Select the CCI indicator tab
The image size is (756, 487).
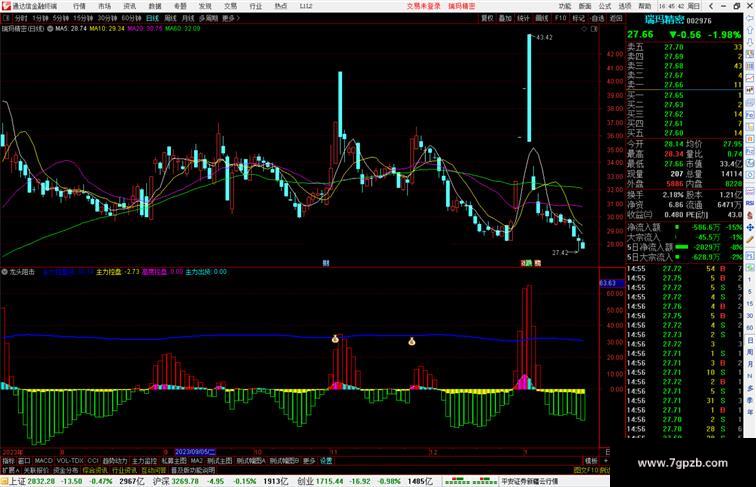(93, 461)
